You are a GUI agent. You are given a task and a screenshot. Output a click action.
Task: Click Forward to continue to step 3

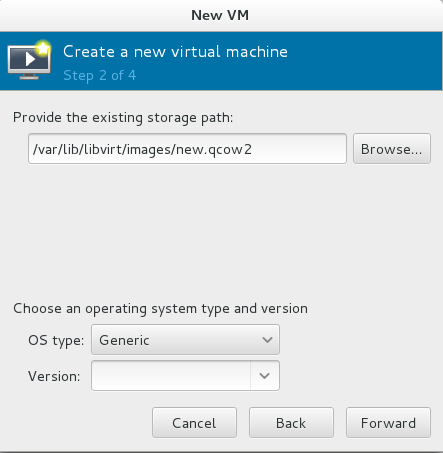point(388,423)
